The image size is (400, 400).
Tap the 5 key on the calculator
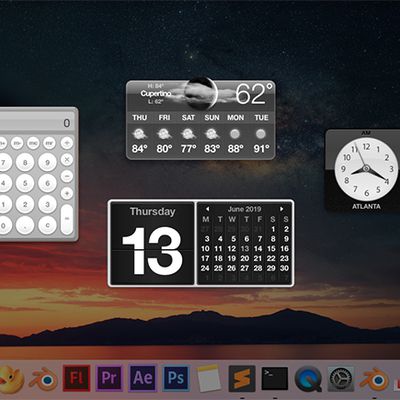point(25,183)
